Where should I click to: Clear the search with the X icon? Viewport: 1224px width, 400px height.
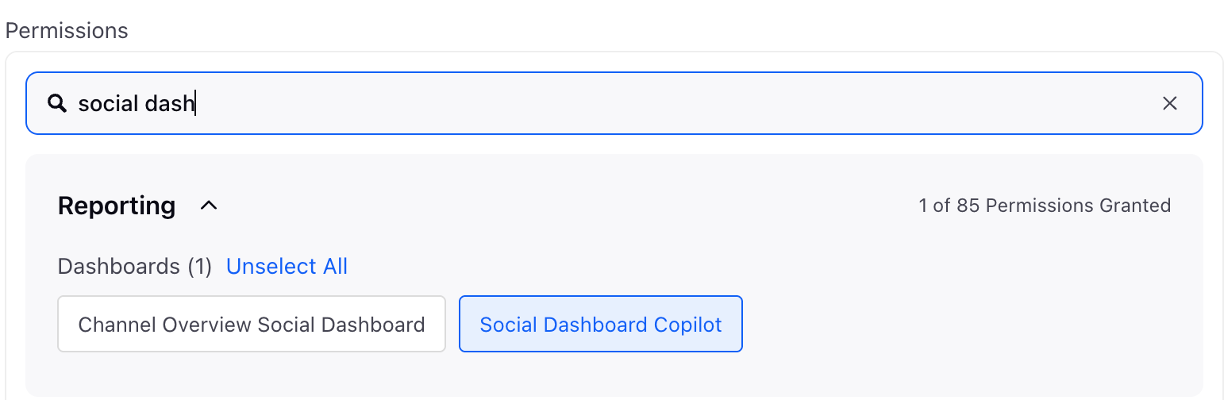pyautogui.click(x=1169, y=103)
